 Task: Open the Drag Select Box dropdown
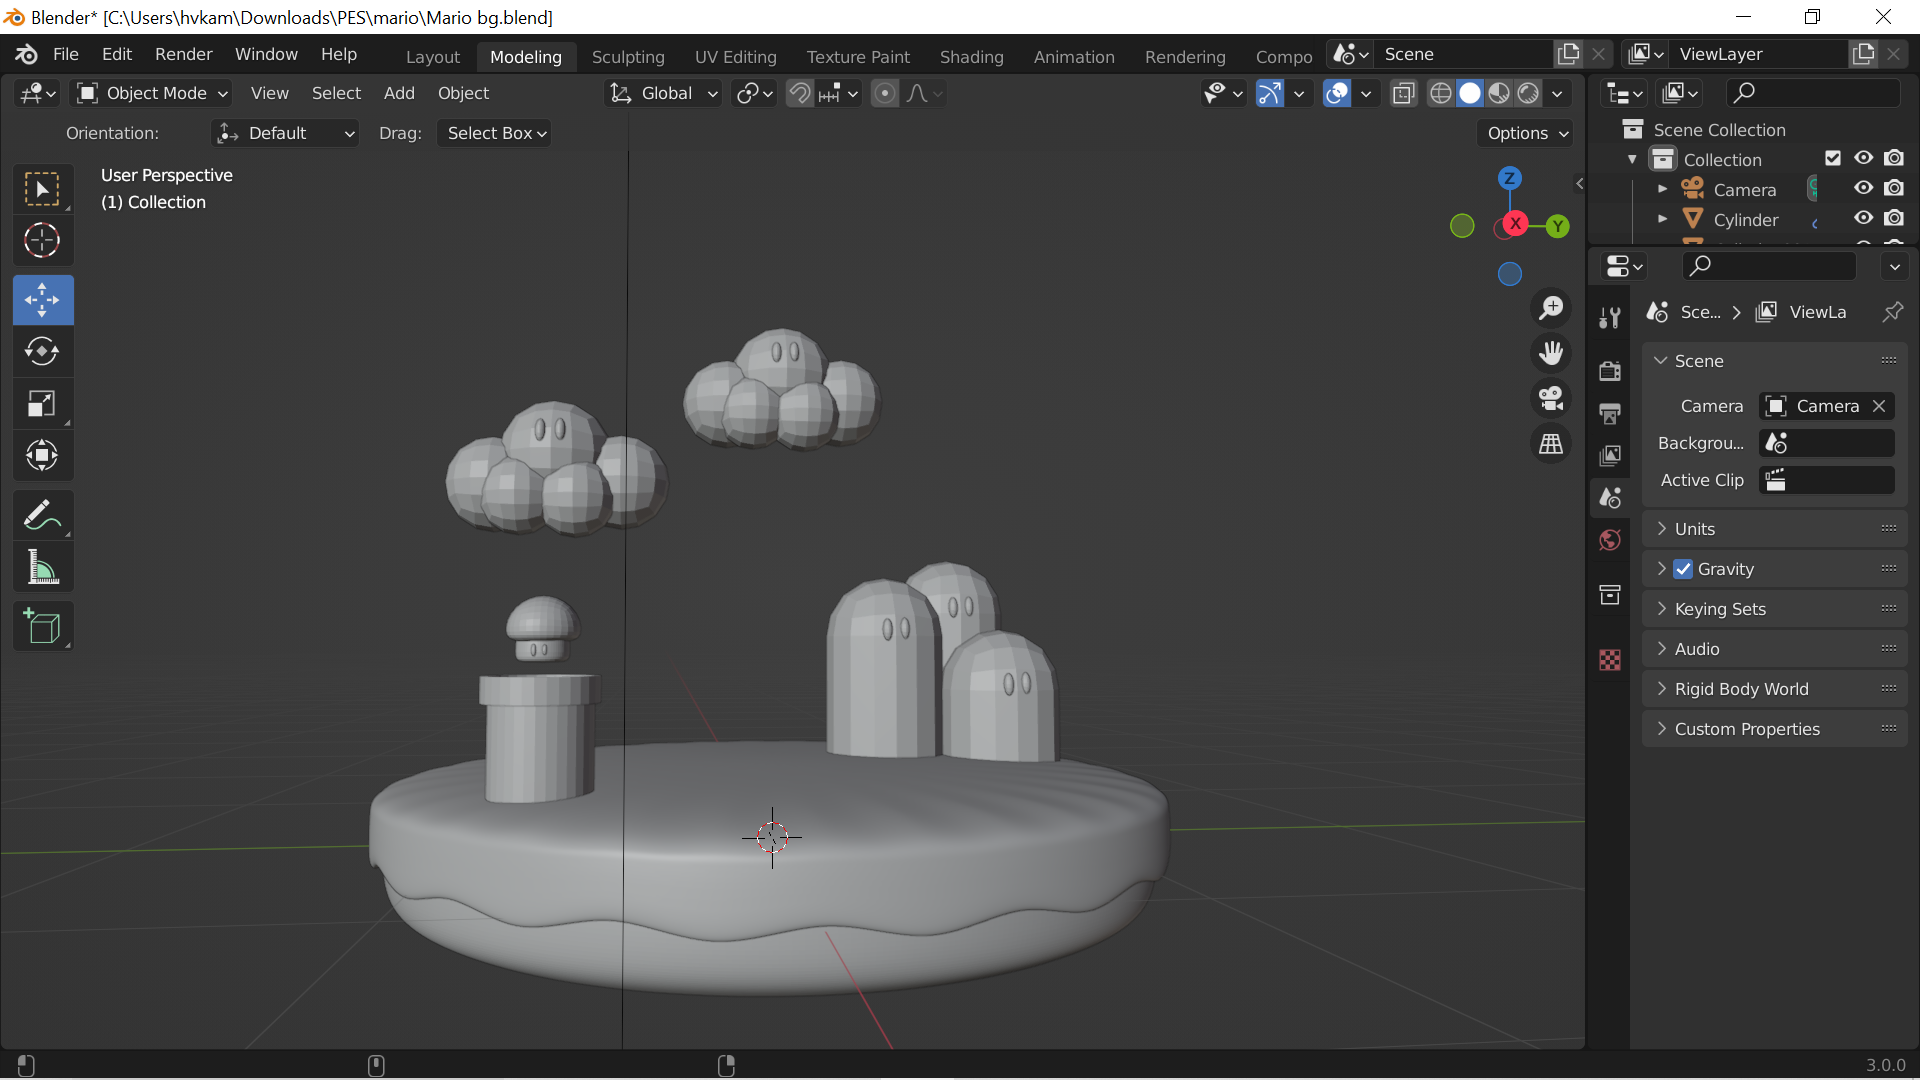[x=495, y=133]
